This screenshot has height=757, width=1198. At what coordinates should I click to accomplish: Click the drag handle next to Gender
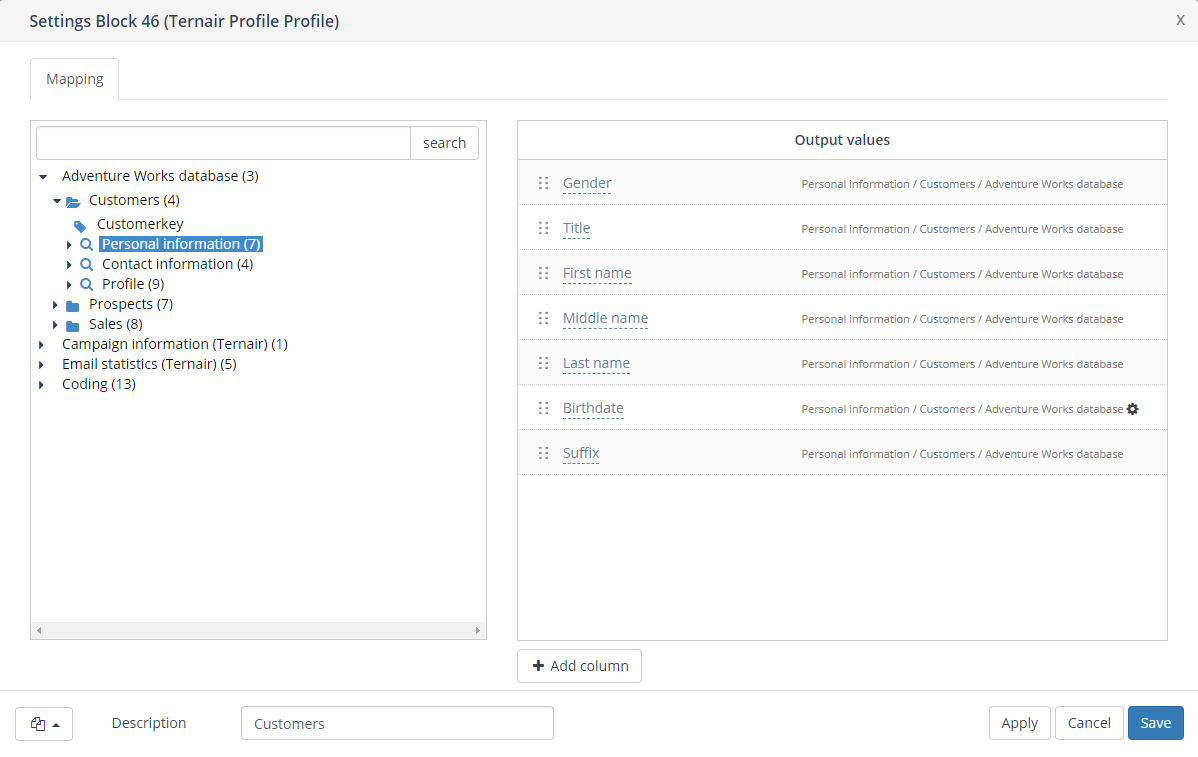(543, 183)
